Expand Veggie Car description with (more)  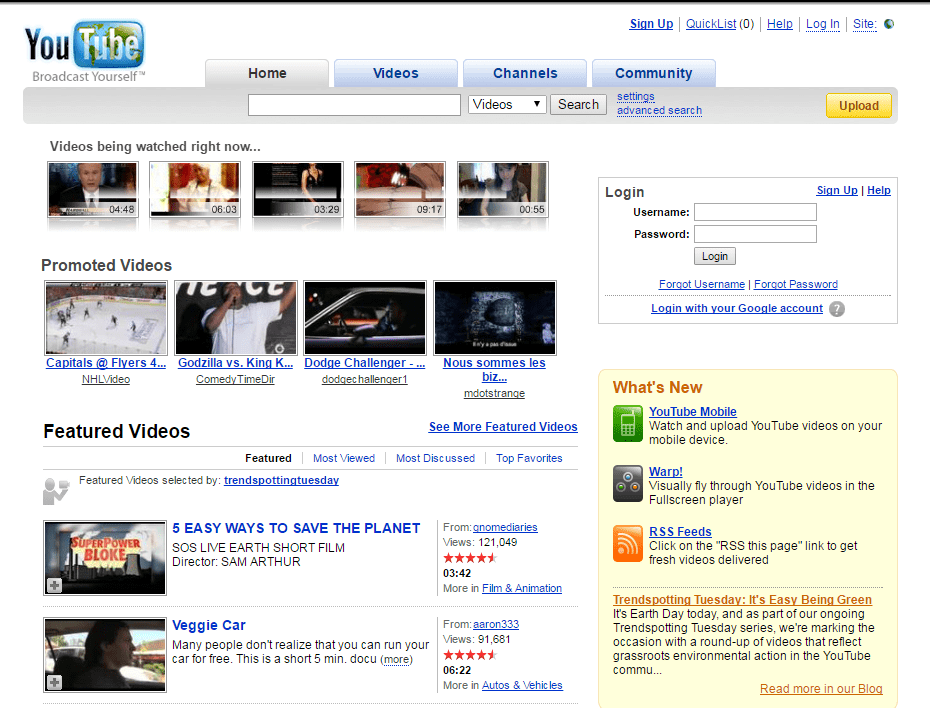(397, 659)
